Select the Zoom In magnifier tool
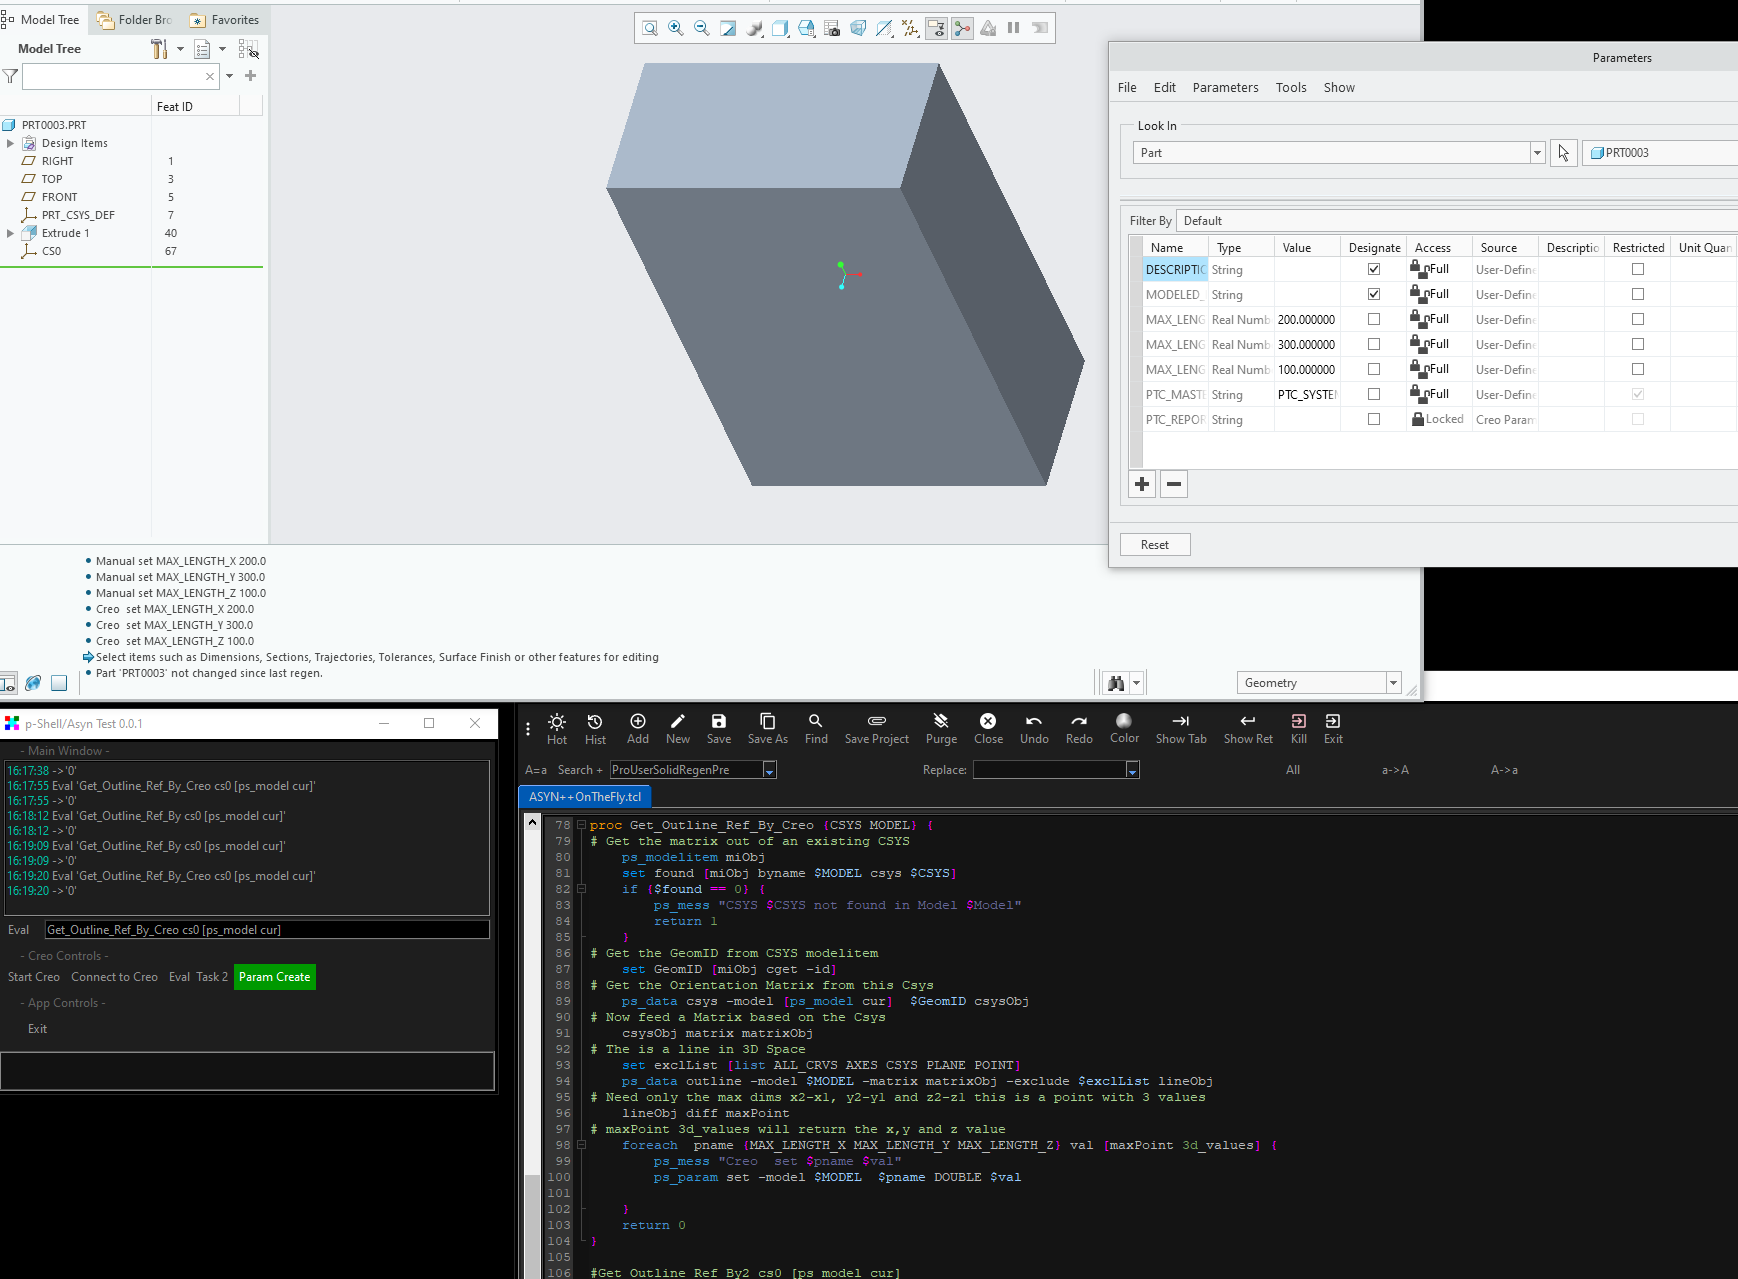 coord(676,27)
